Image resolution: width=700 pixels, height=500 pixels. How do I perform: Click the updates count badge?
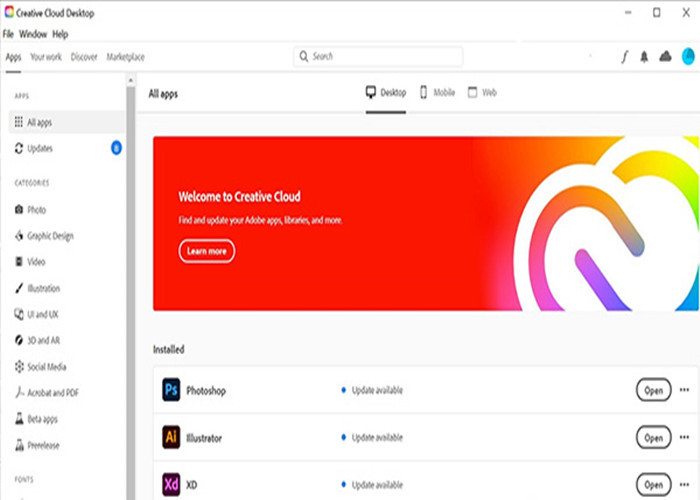point(116,148)
